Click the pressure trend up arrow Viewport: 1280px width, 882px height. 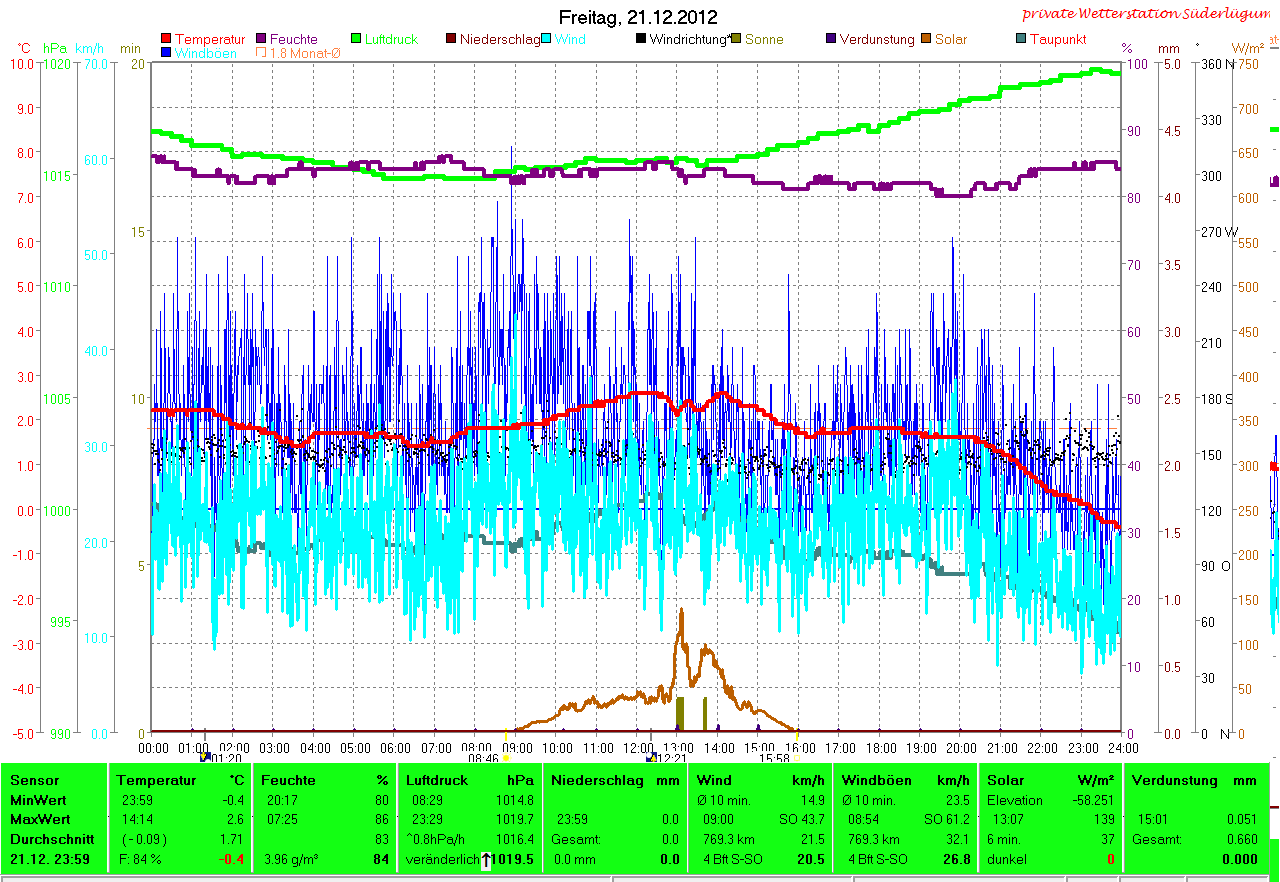(x=486, y=860)
